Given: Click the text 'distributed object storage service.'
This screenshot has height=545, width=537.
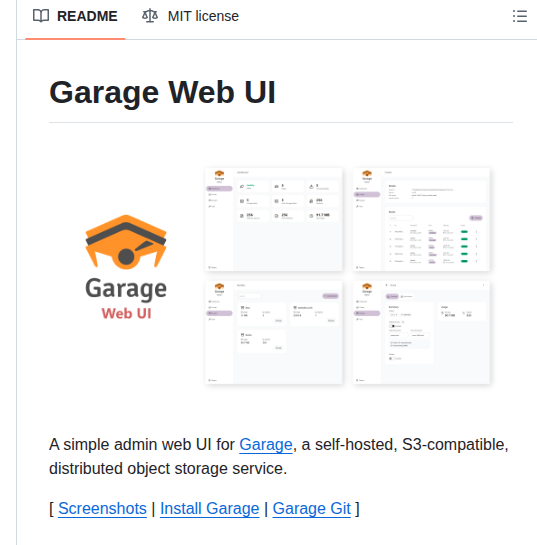Looking at the screenshot, I should 168,469.
